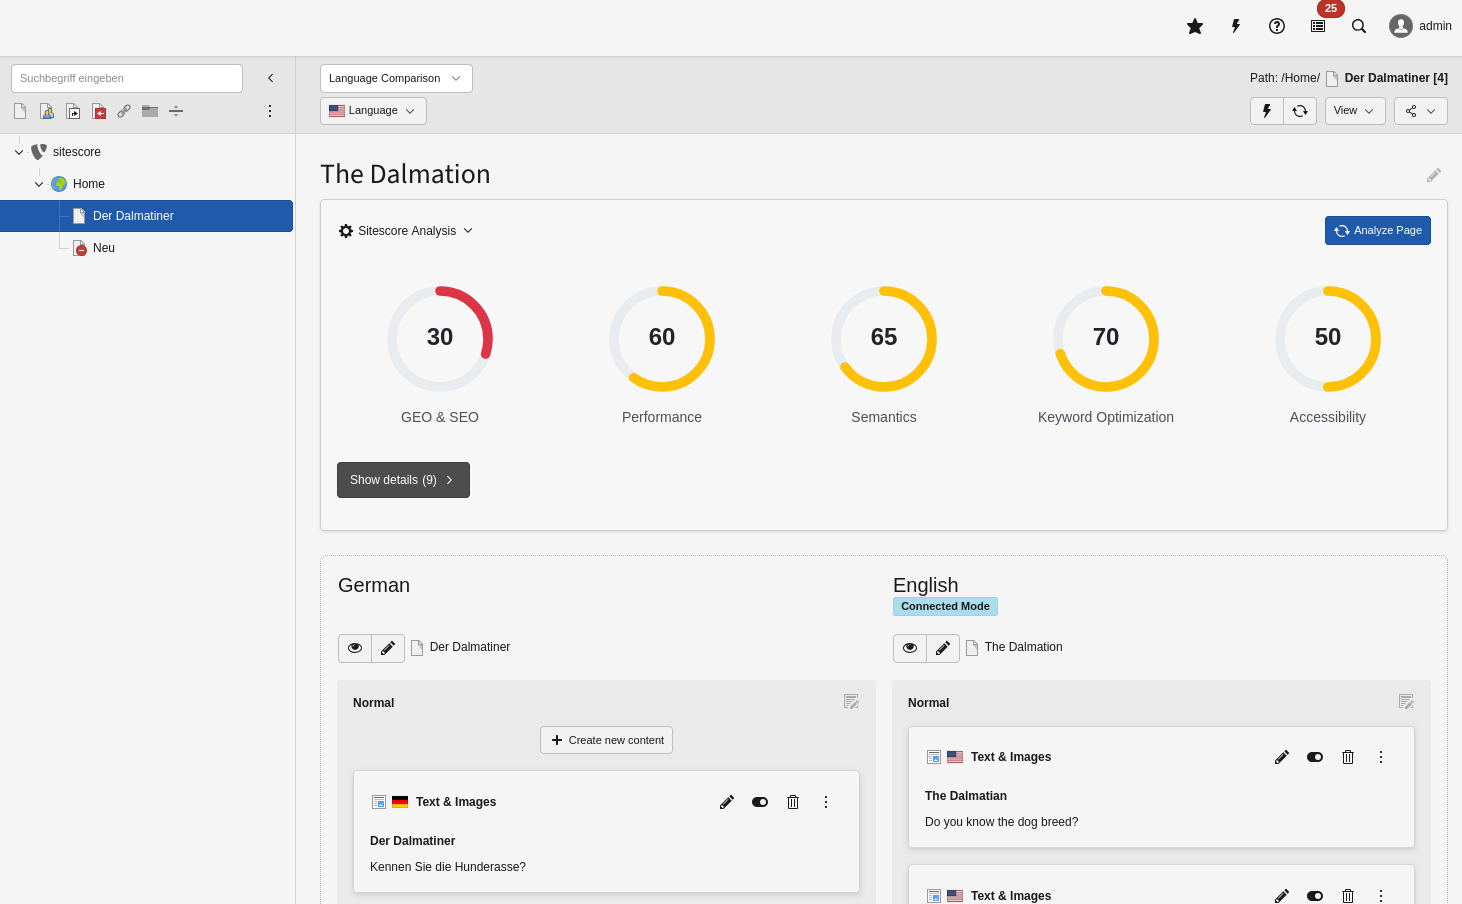The height and width of the screenshot is (904, 1462).
Task: Open the Language selector dropdown
Action: pos(373,111)
